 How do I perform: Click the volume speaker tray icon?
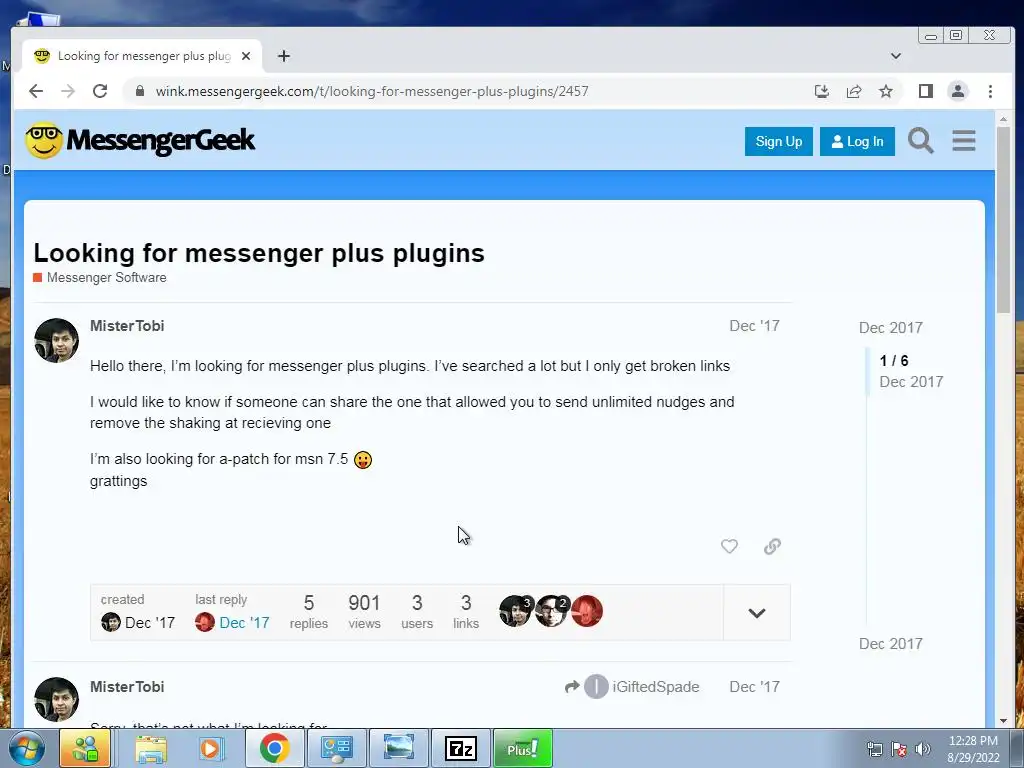tap(922, 749)
